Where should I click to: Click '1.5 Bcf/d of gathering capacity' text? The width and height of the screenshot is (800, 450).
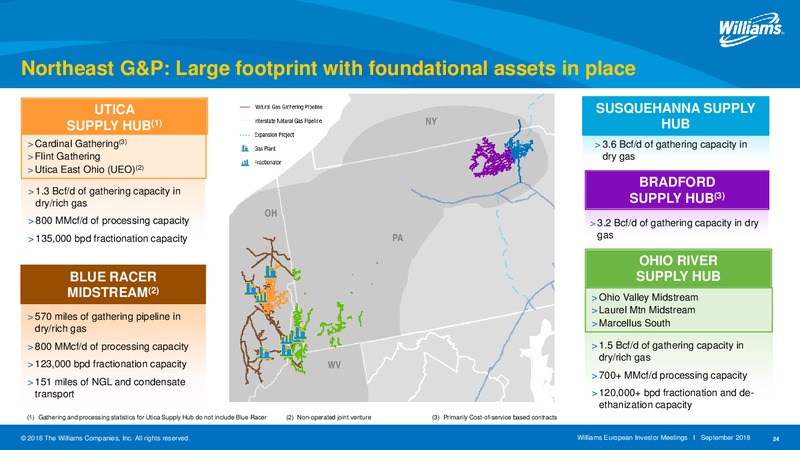point(667,352)
